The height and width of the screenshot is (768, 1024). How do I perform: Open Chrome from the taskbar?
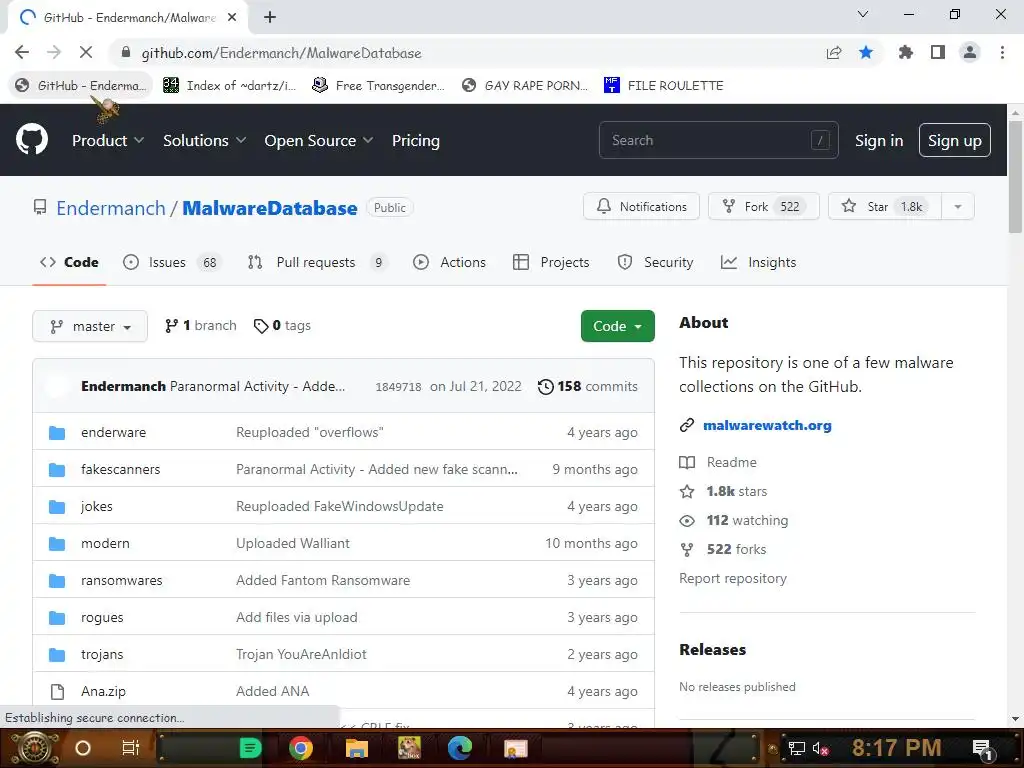point(301,748)
